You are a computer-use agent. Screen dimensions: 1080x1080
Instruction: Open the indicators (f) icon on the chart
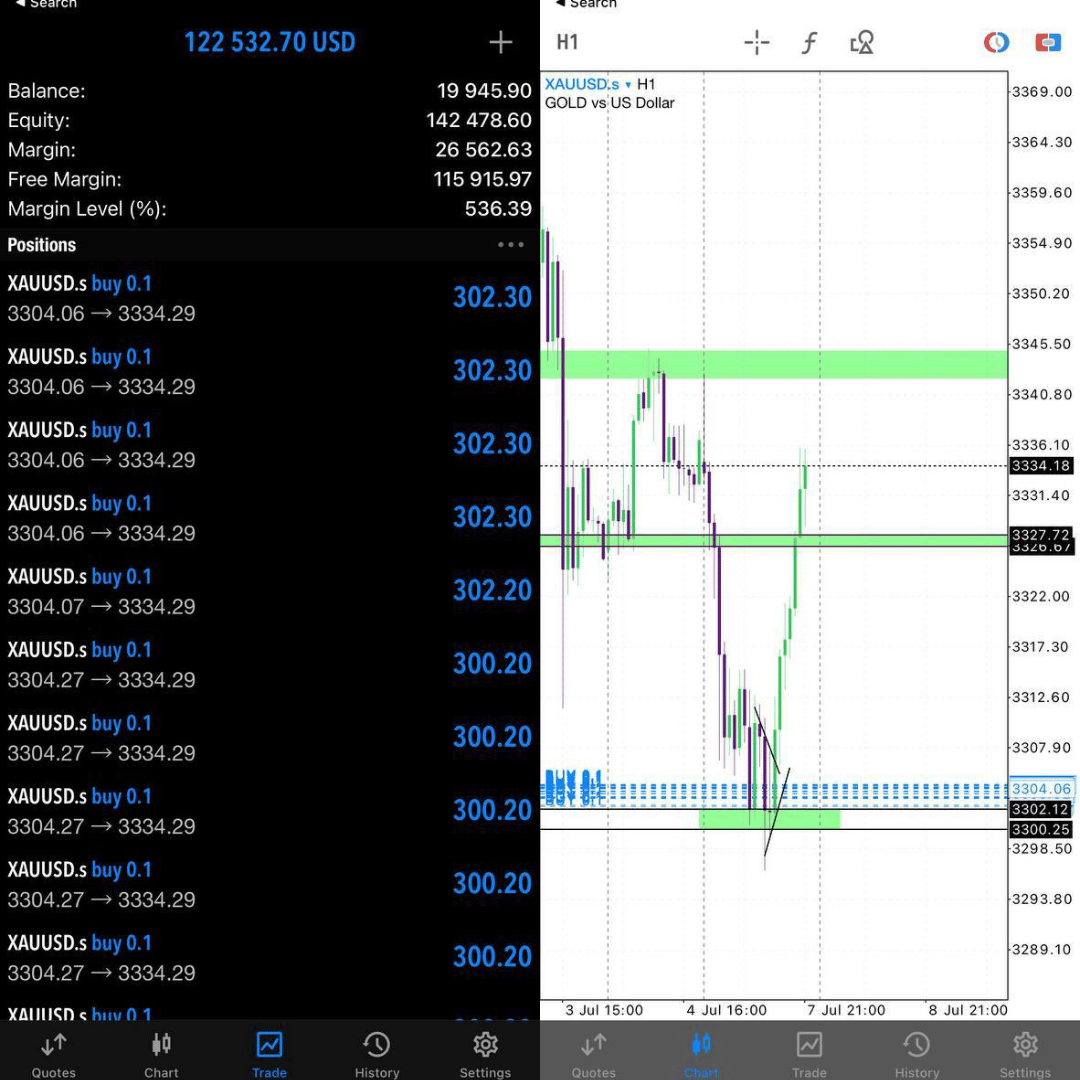[x=809, y=42]
